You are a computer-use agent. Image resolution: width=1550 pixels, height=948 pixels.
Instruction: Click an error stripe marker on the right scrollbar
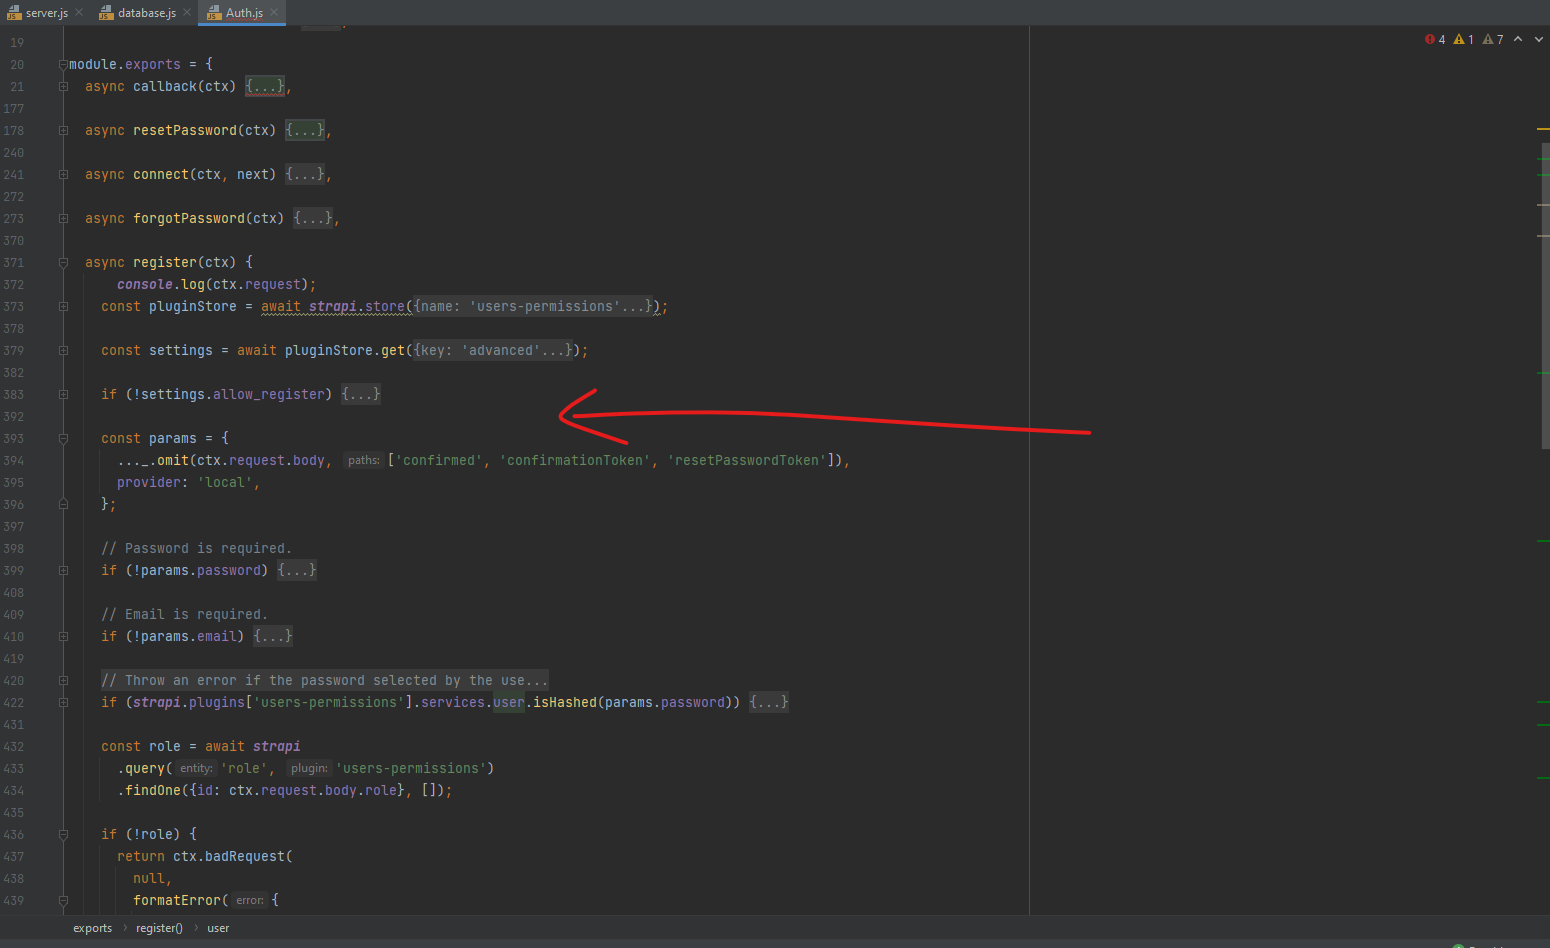(1544, 127)
